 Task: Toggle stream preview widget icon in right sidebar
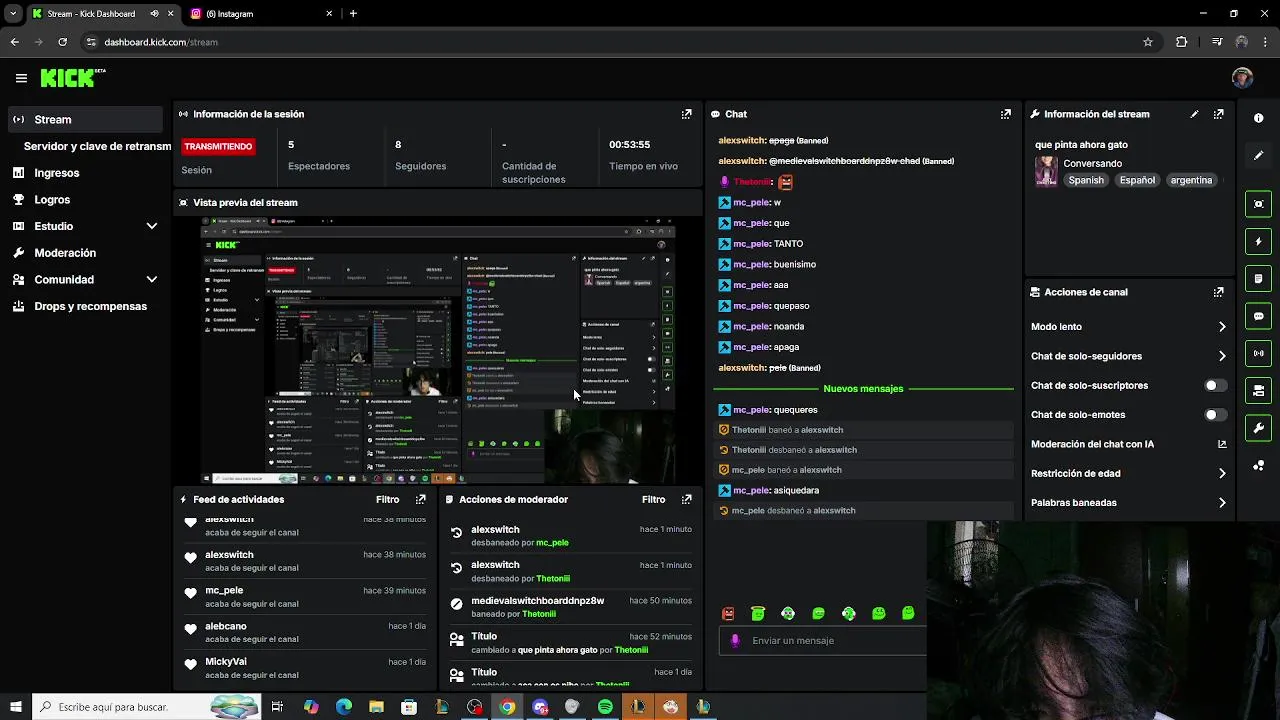(1258, 204)
